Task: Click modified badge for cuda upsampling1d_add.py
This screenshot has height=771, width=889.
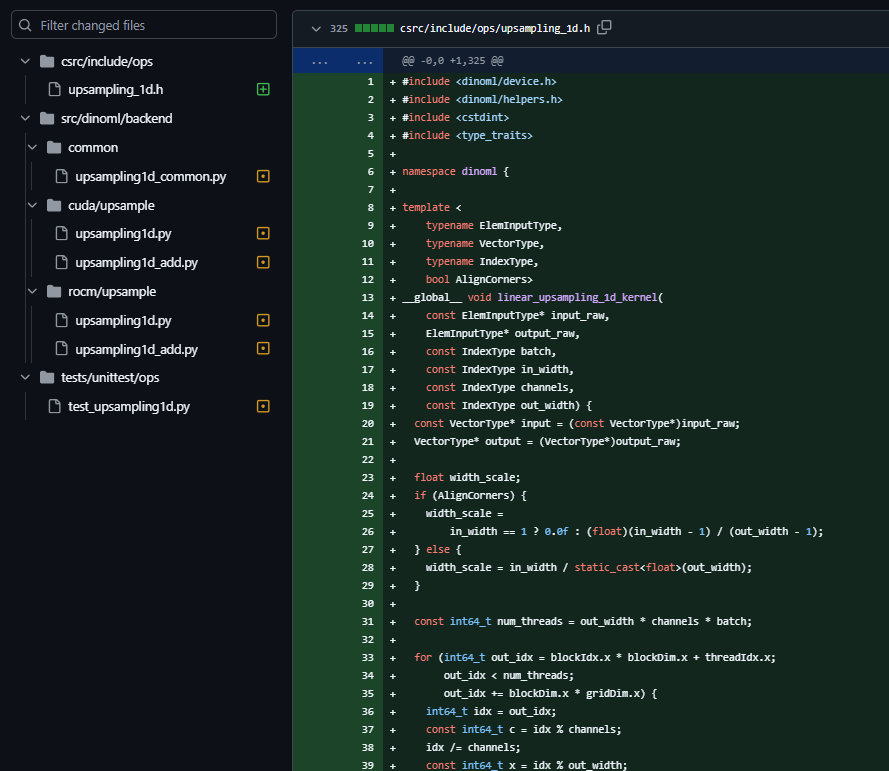Action: (x=263, y=263)
